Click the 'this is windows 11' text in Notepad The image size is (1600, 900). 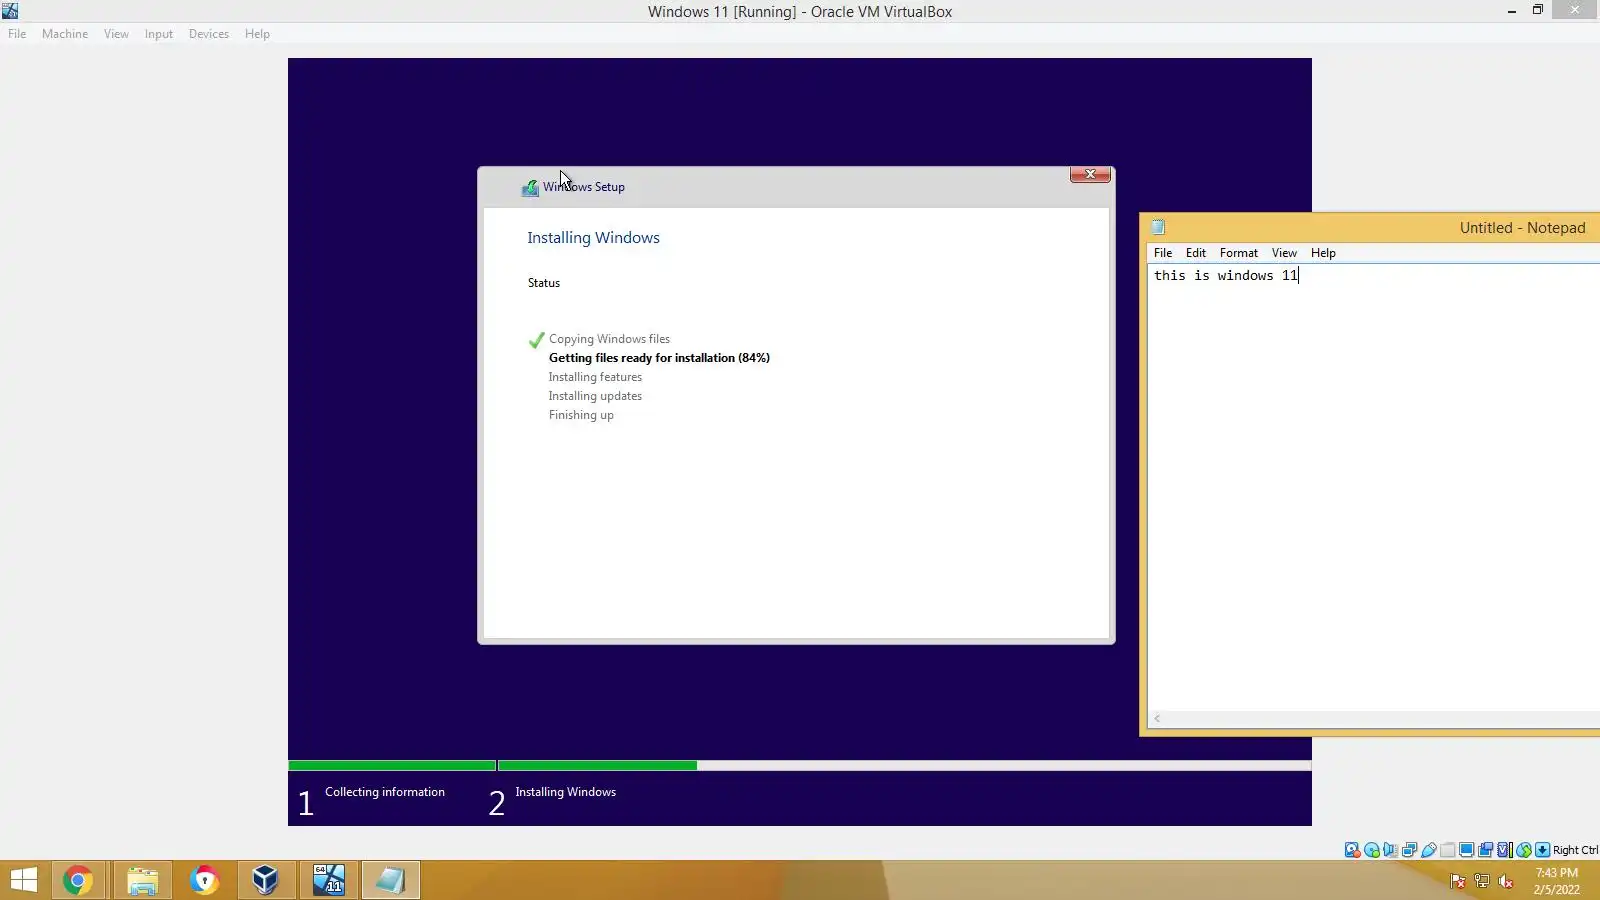[x=1226, y=276]
